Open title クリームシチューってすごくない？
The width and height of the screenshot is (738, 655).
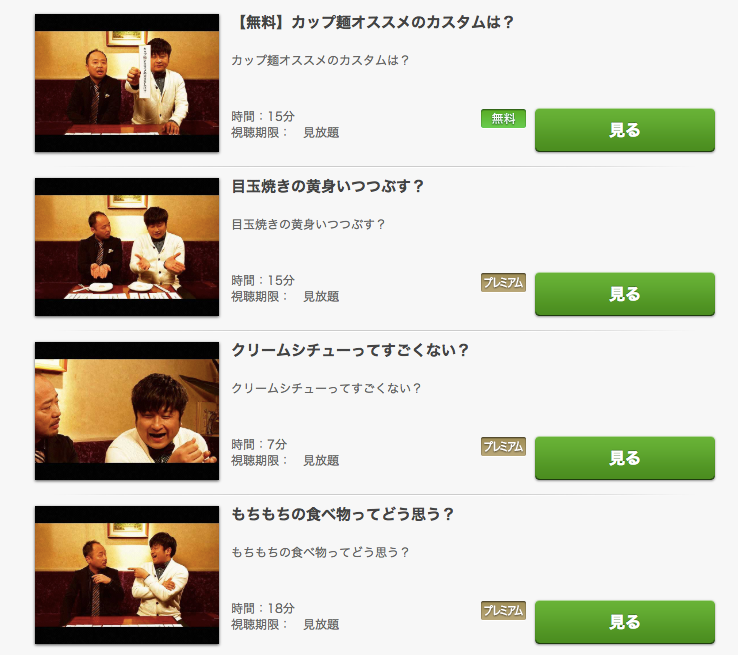350,350
